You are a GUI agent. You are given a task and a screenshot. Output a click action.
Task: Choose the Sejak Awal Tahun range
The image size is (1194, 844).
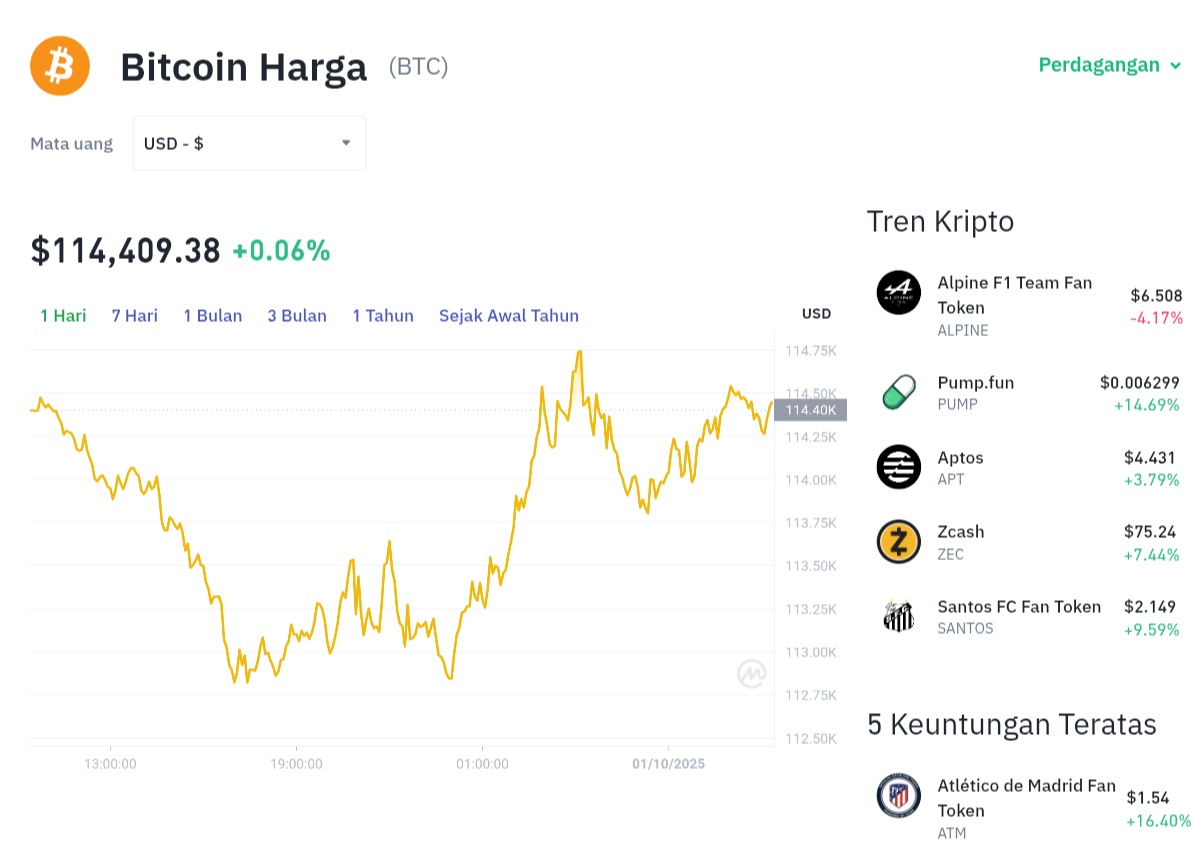point(508,315)
